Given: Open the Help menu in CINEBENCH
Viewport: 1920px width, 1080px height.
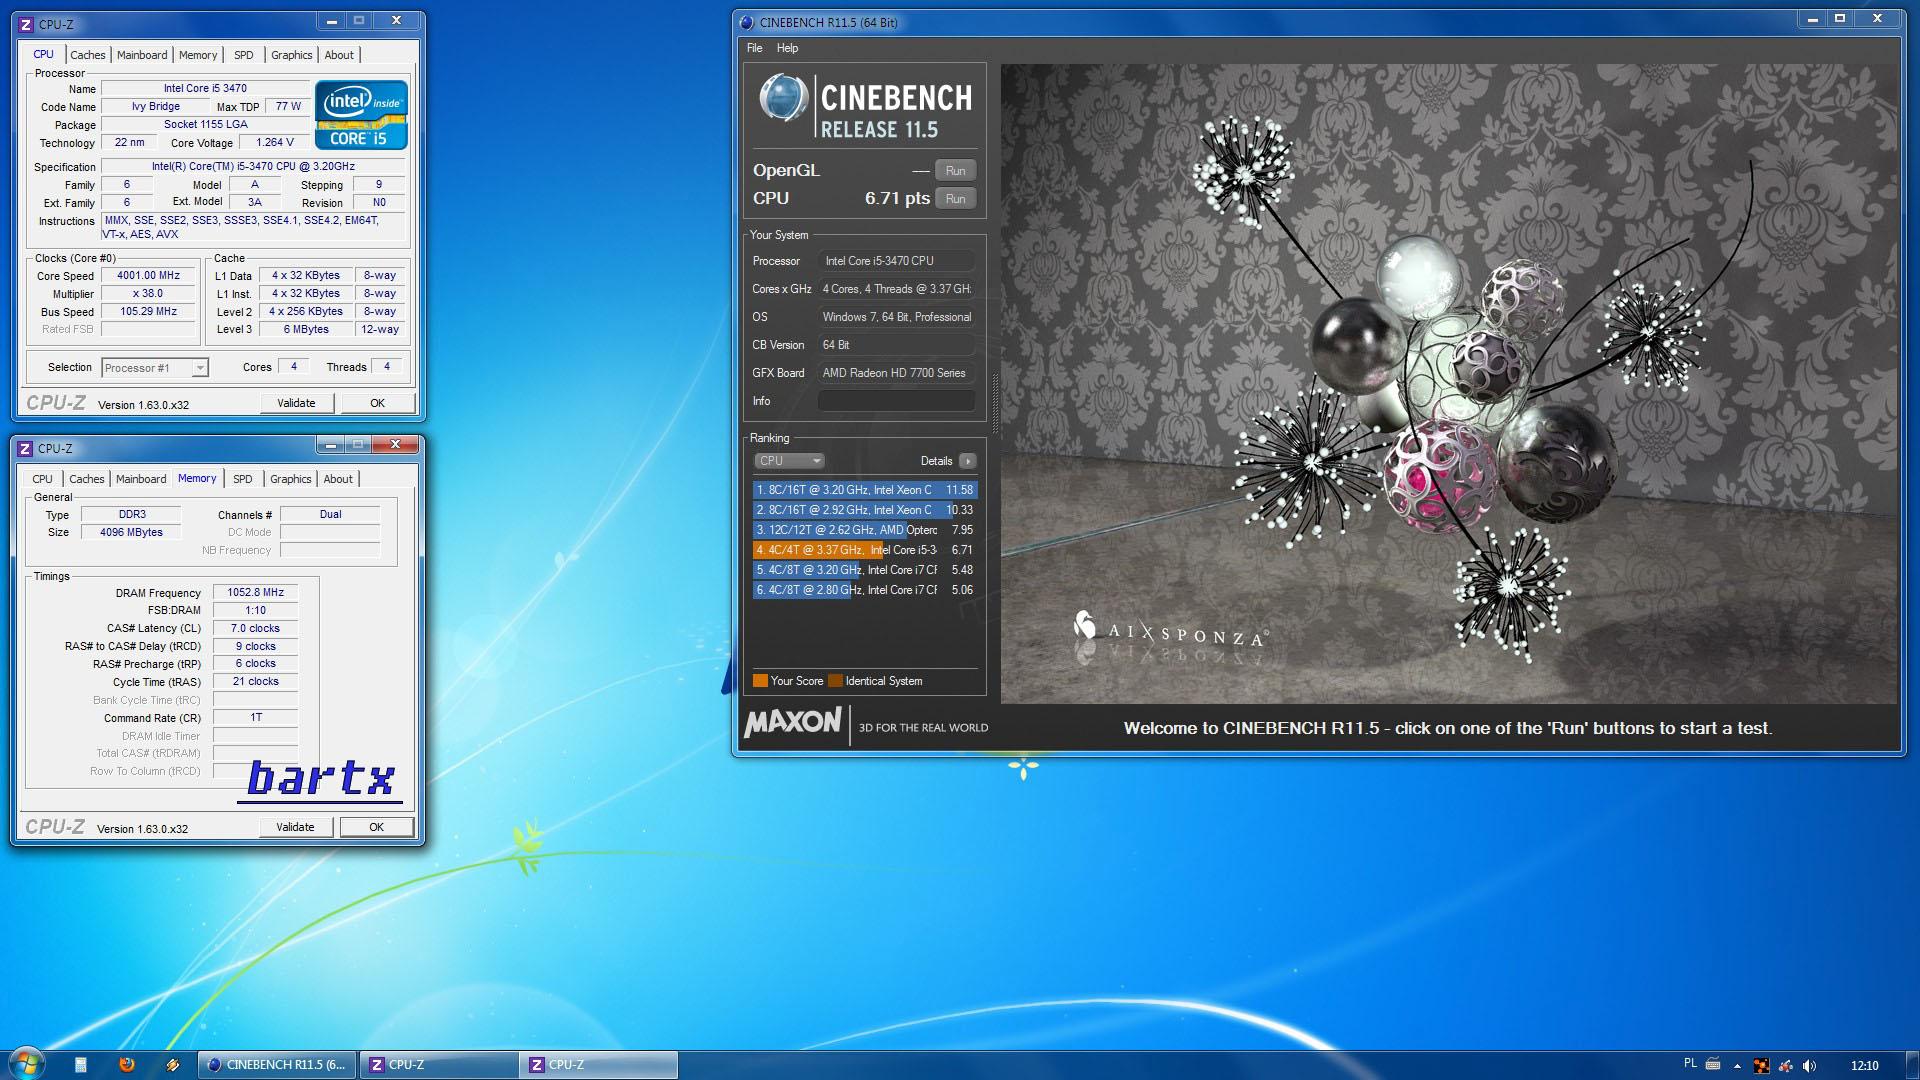Looking at the screenshot, I should pyautogui.click(x=787, y=48).
